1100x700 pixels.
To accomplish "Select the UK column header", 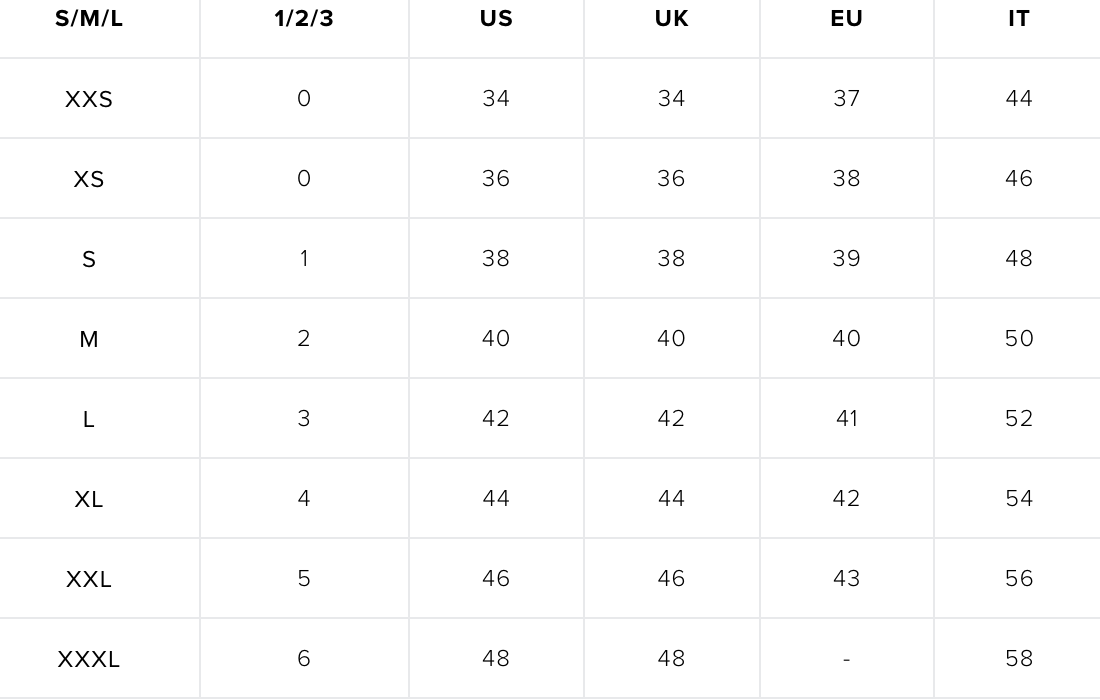I will click(671, 19).
